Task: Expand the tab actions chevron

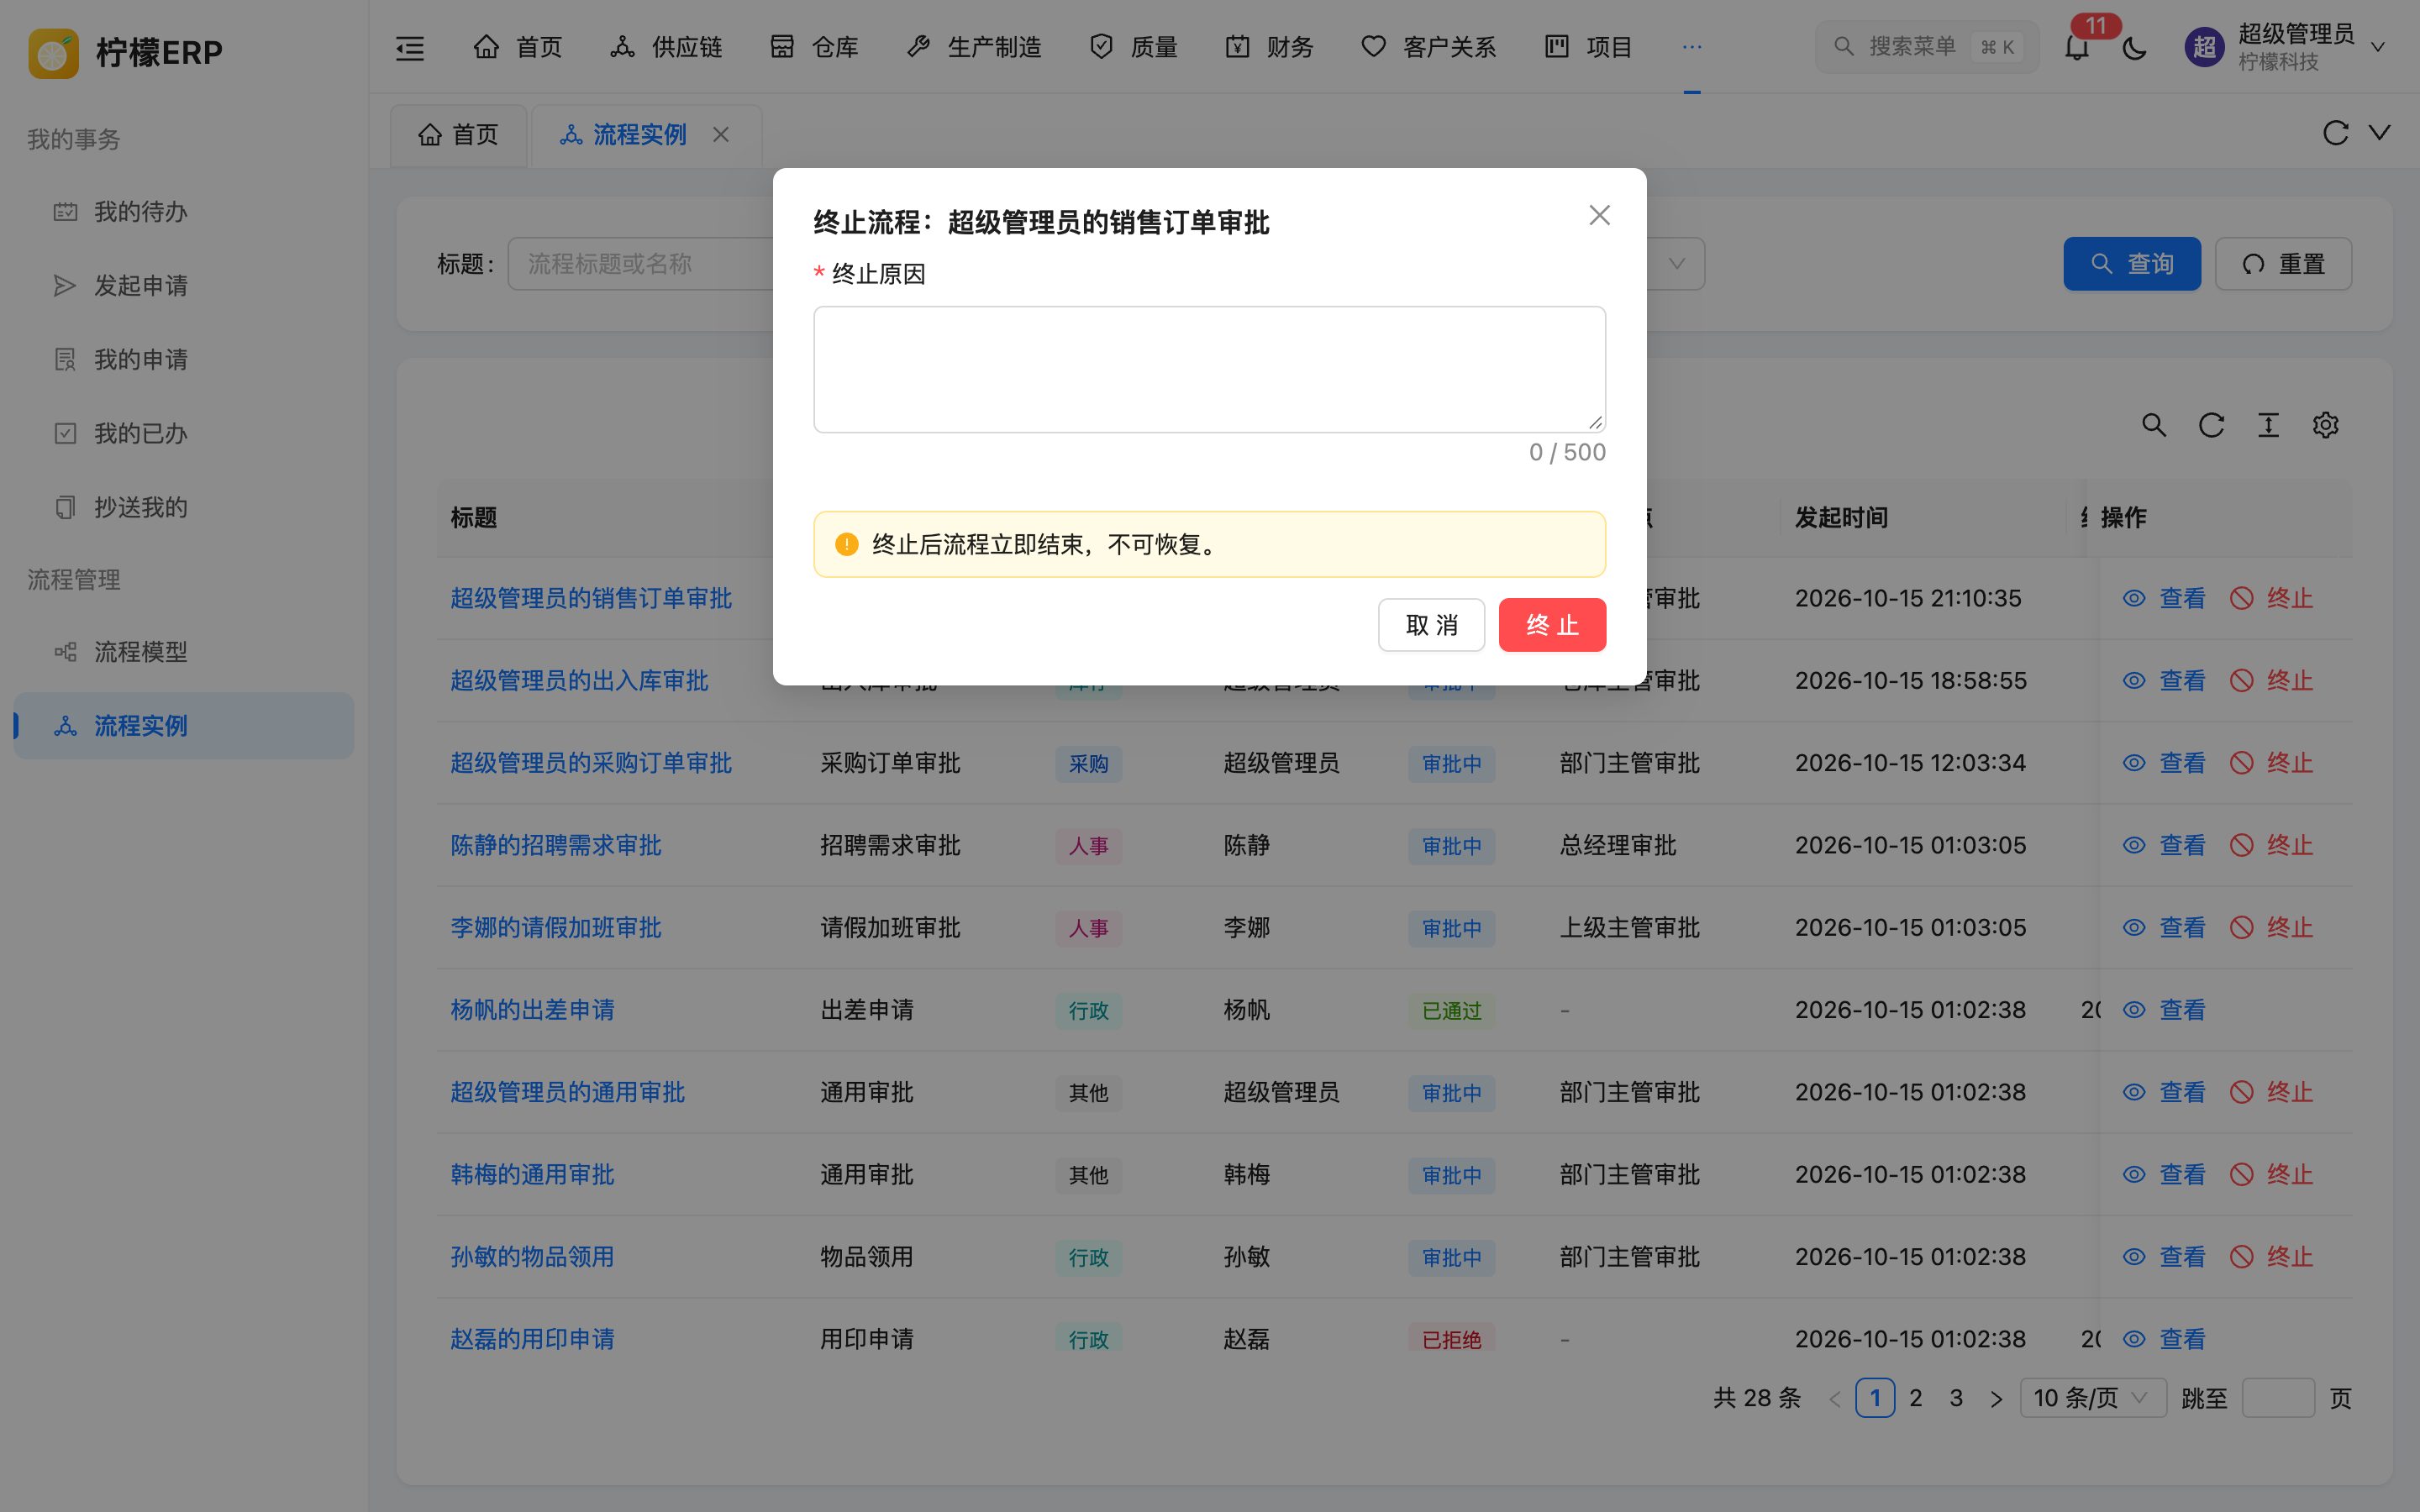Action: [x=2380, y=133]
